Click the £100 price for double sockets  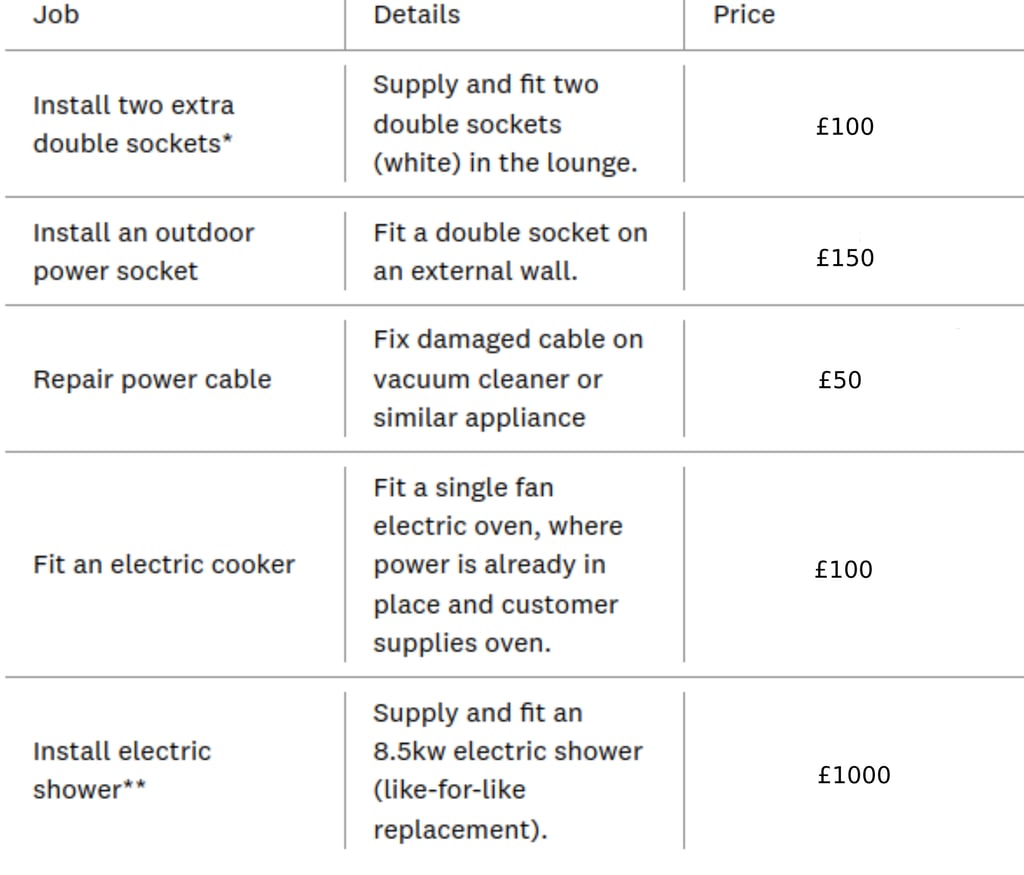coord(844,127)
